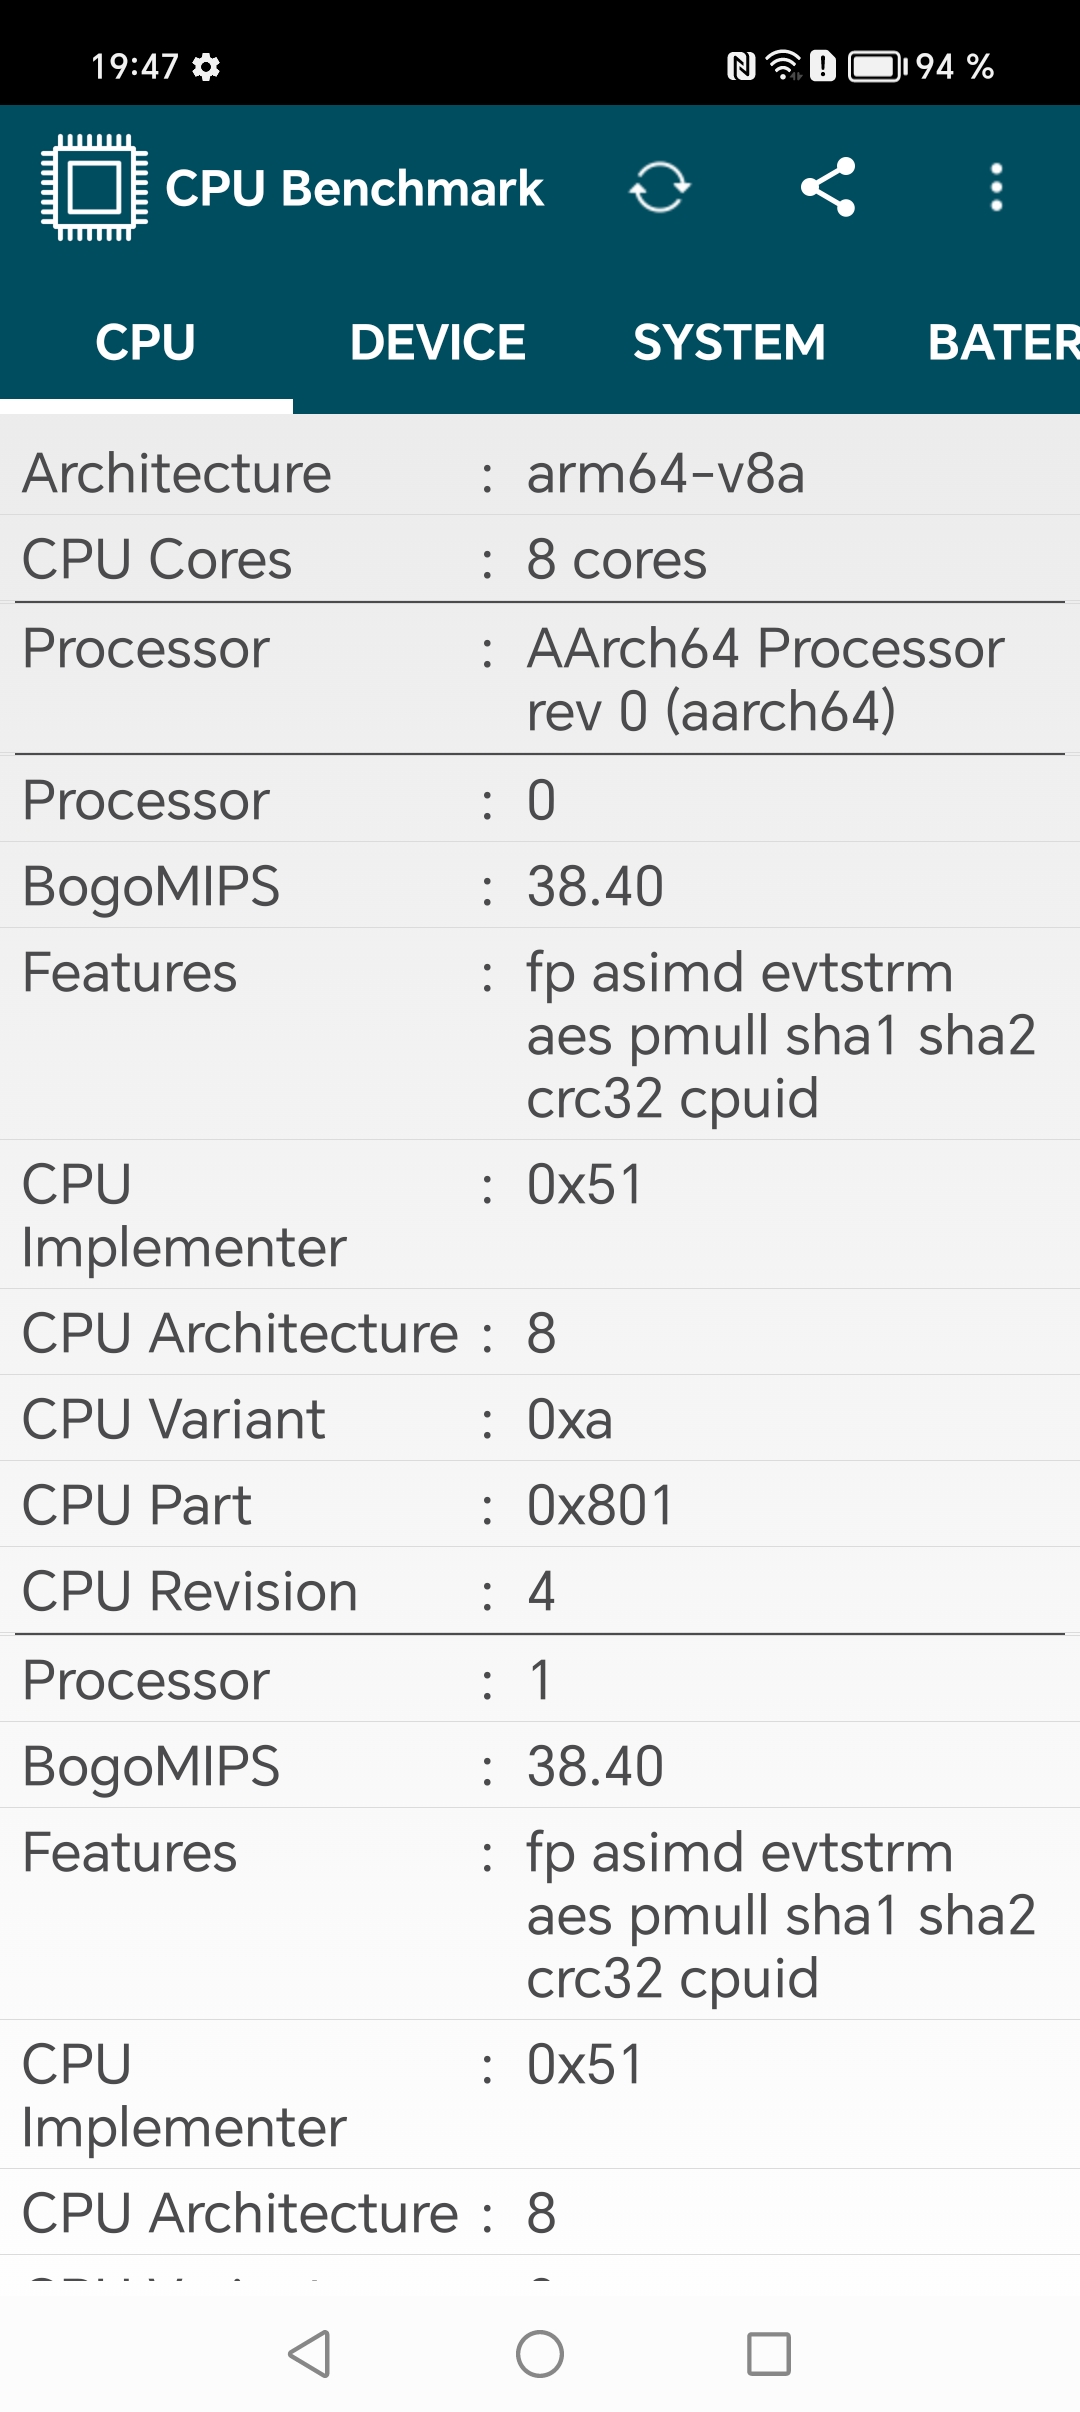Viewport: 1080px width, 2412px height.
Task: Open the share icon
Action: [828, 188]
